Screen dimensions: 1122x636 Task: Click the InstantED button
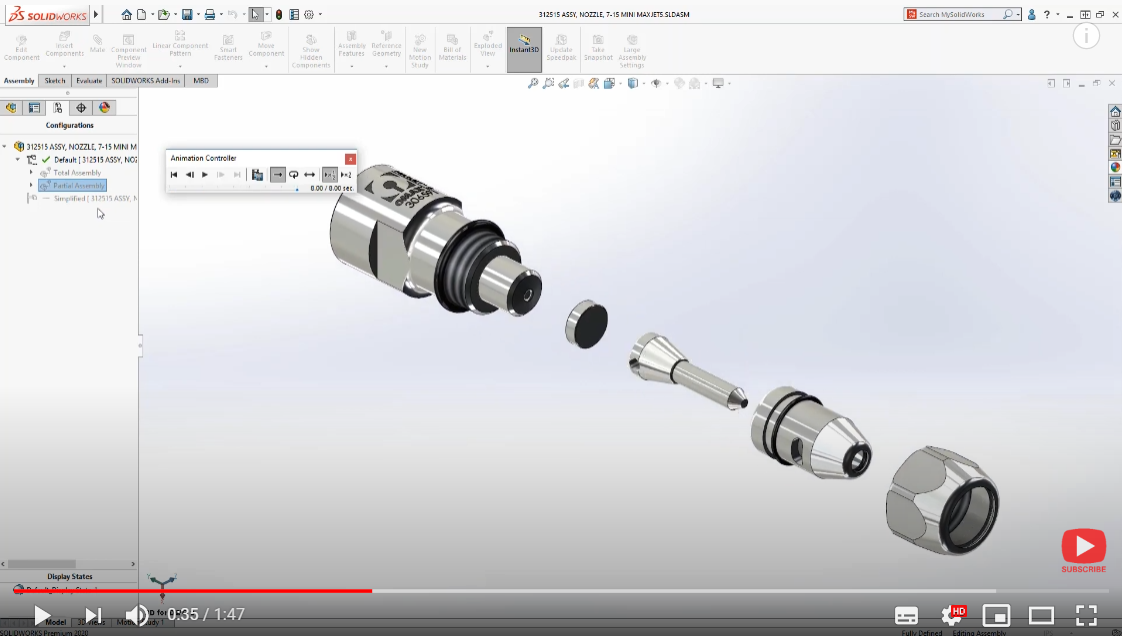point(523,47)
